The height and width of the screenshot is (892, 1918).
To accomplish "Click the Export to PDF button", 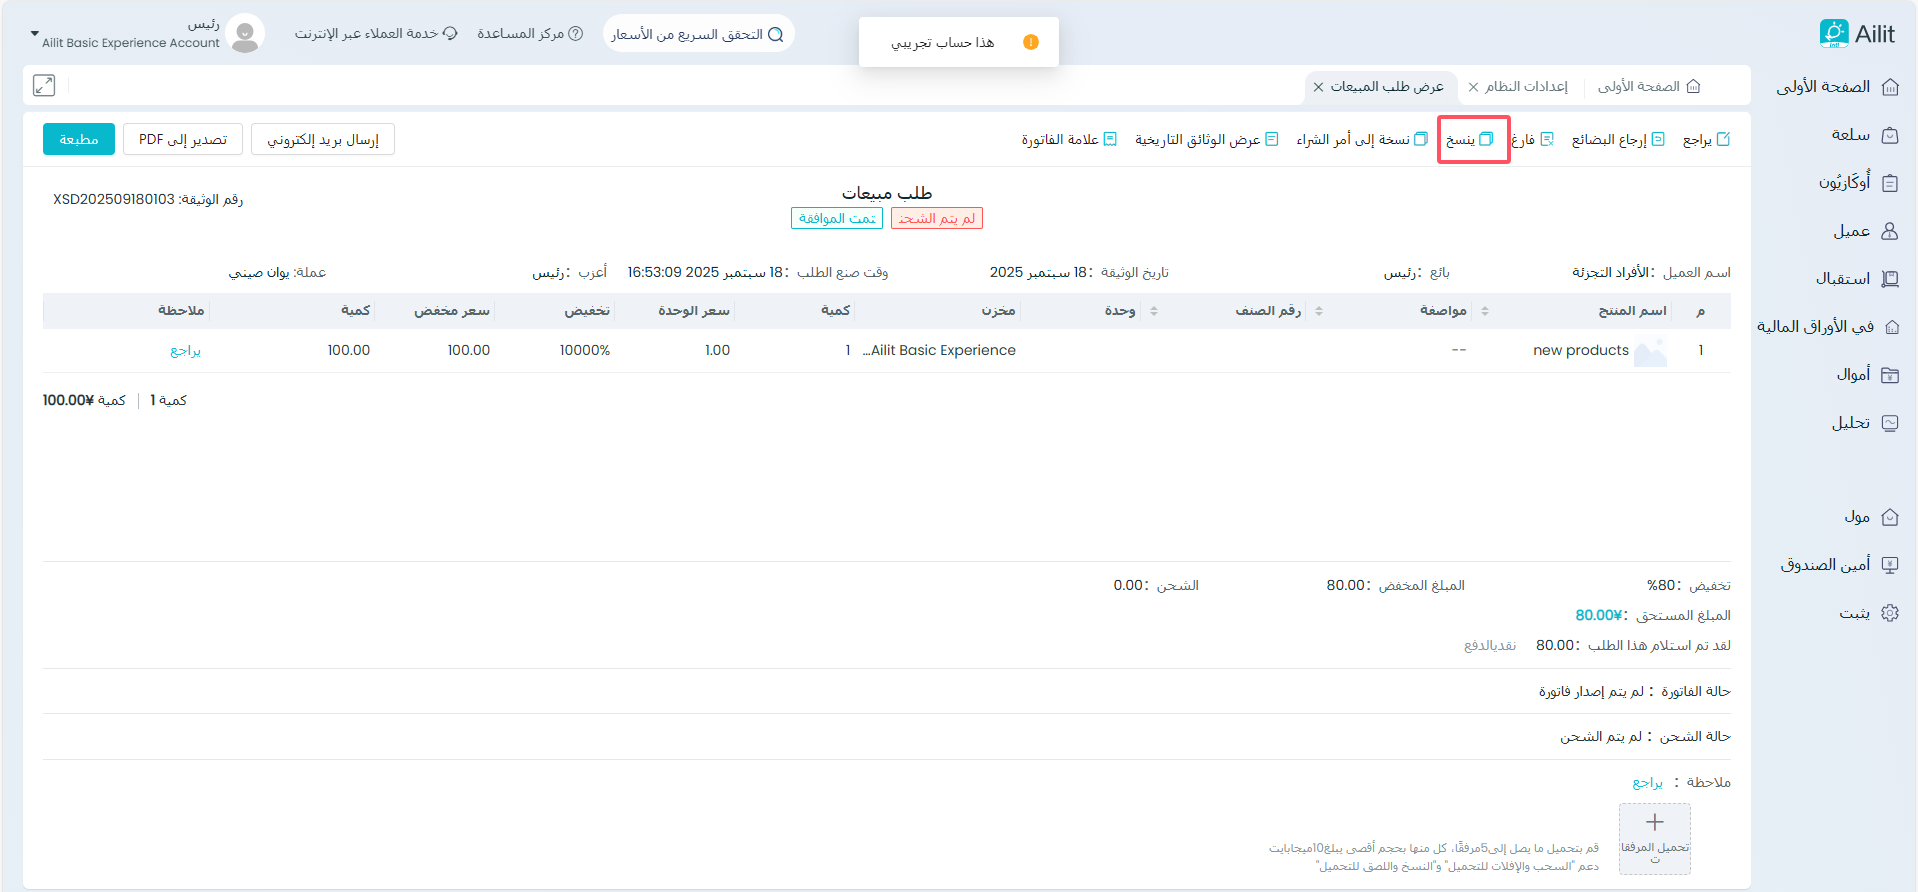I will coord(183,139).
